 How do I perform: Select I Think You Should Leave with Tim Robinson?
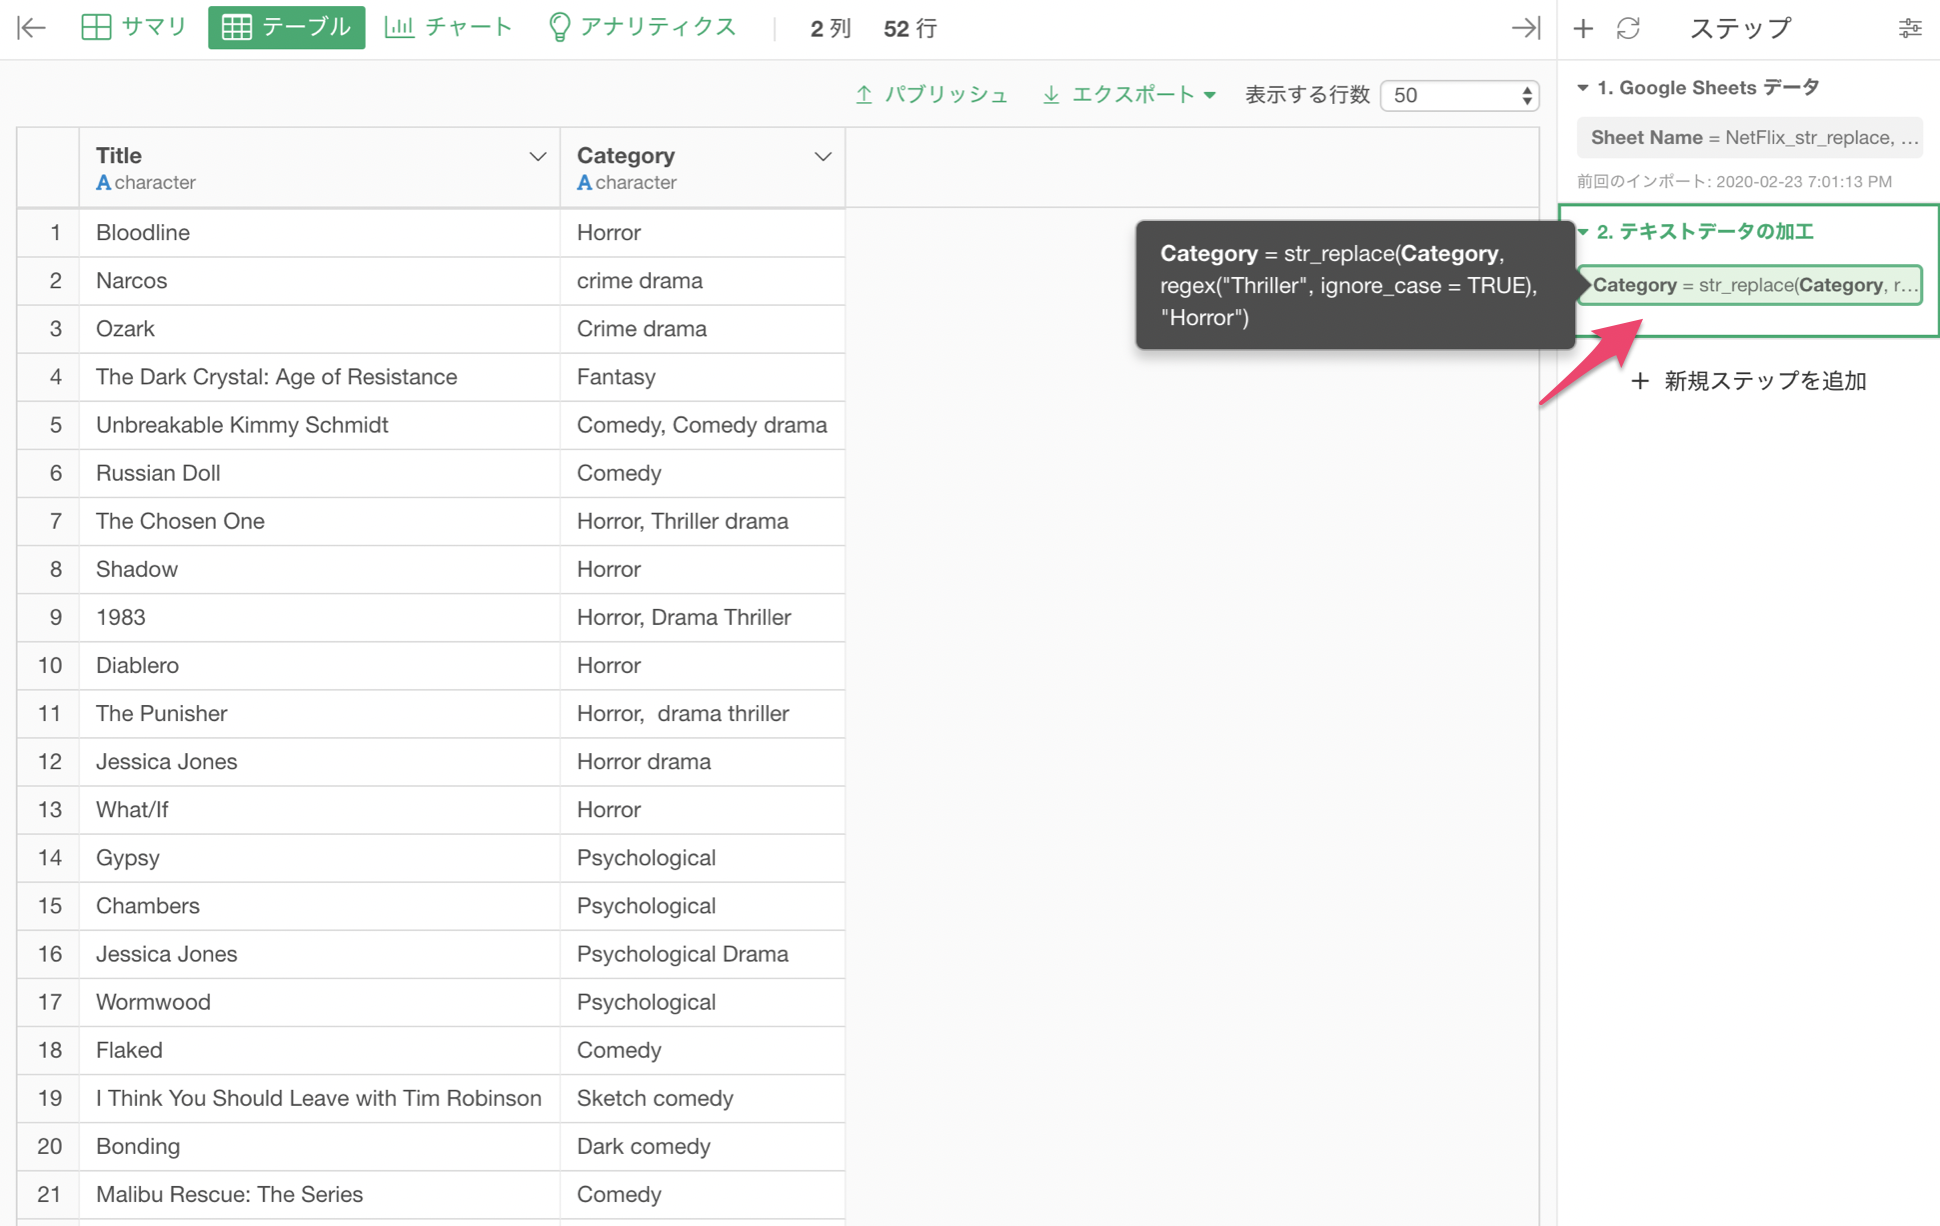(x=320, y=1098)
